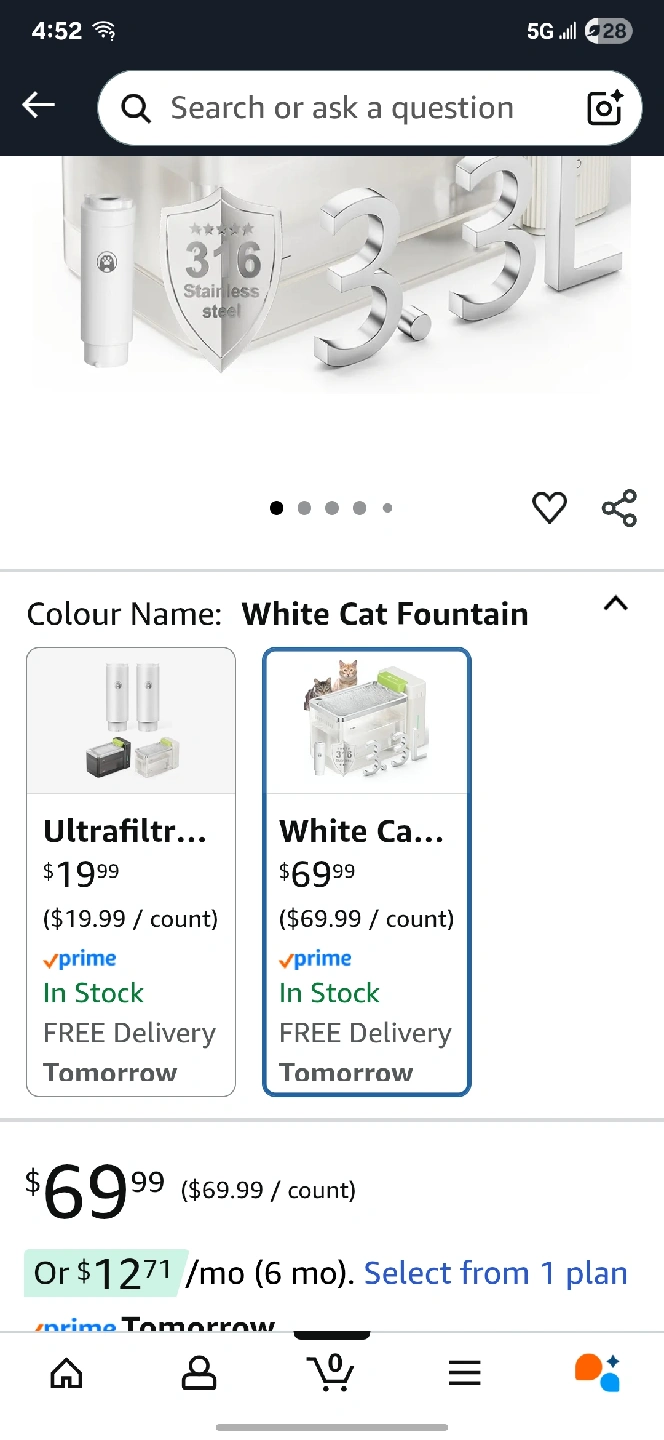Tap the $69.99 price per count text
This screenshot has height=1440, width=664.
coord(268,1190)
